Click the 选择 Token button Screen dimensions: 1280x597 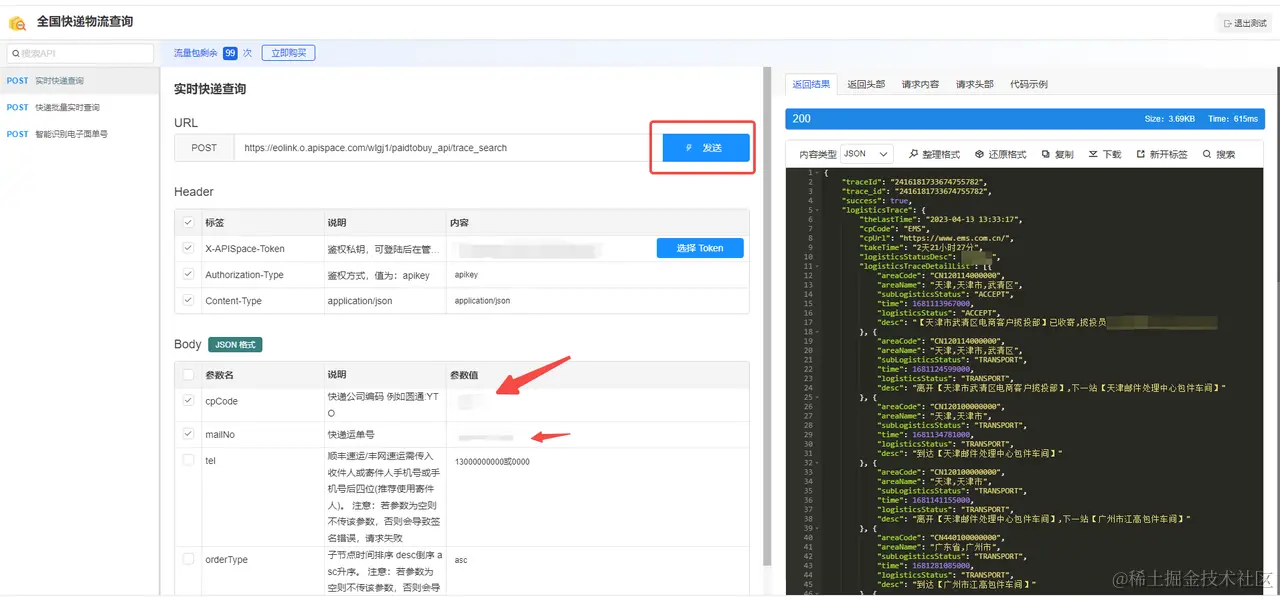[x=700, y=248]
